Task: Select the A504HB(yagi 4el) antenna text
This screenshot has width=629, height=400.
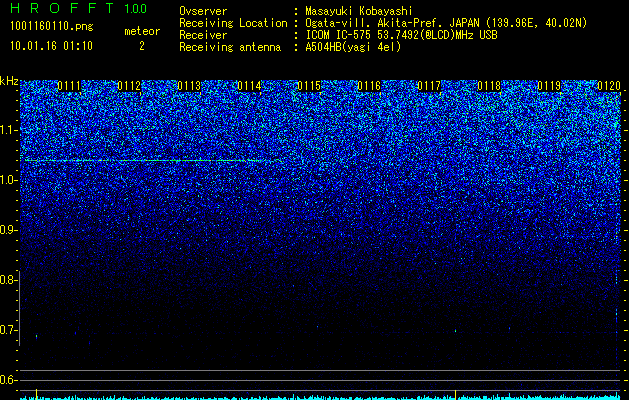Action: (353, 47)
